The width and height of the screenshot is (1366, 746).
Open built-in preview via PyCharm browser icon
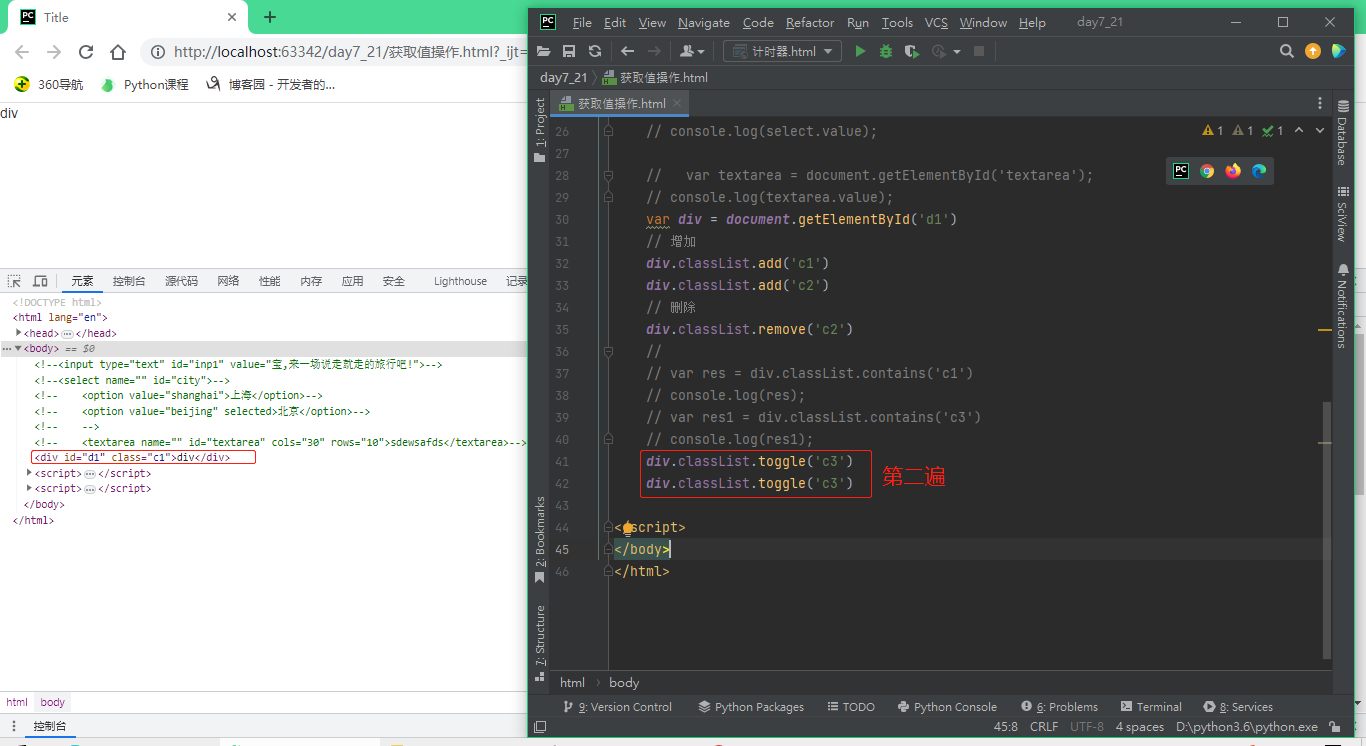tap(1181, 171)
